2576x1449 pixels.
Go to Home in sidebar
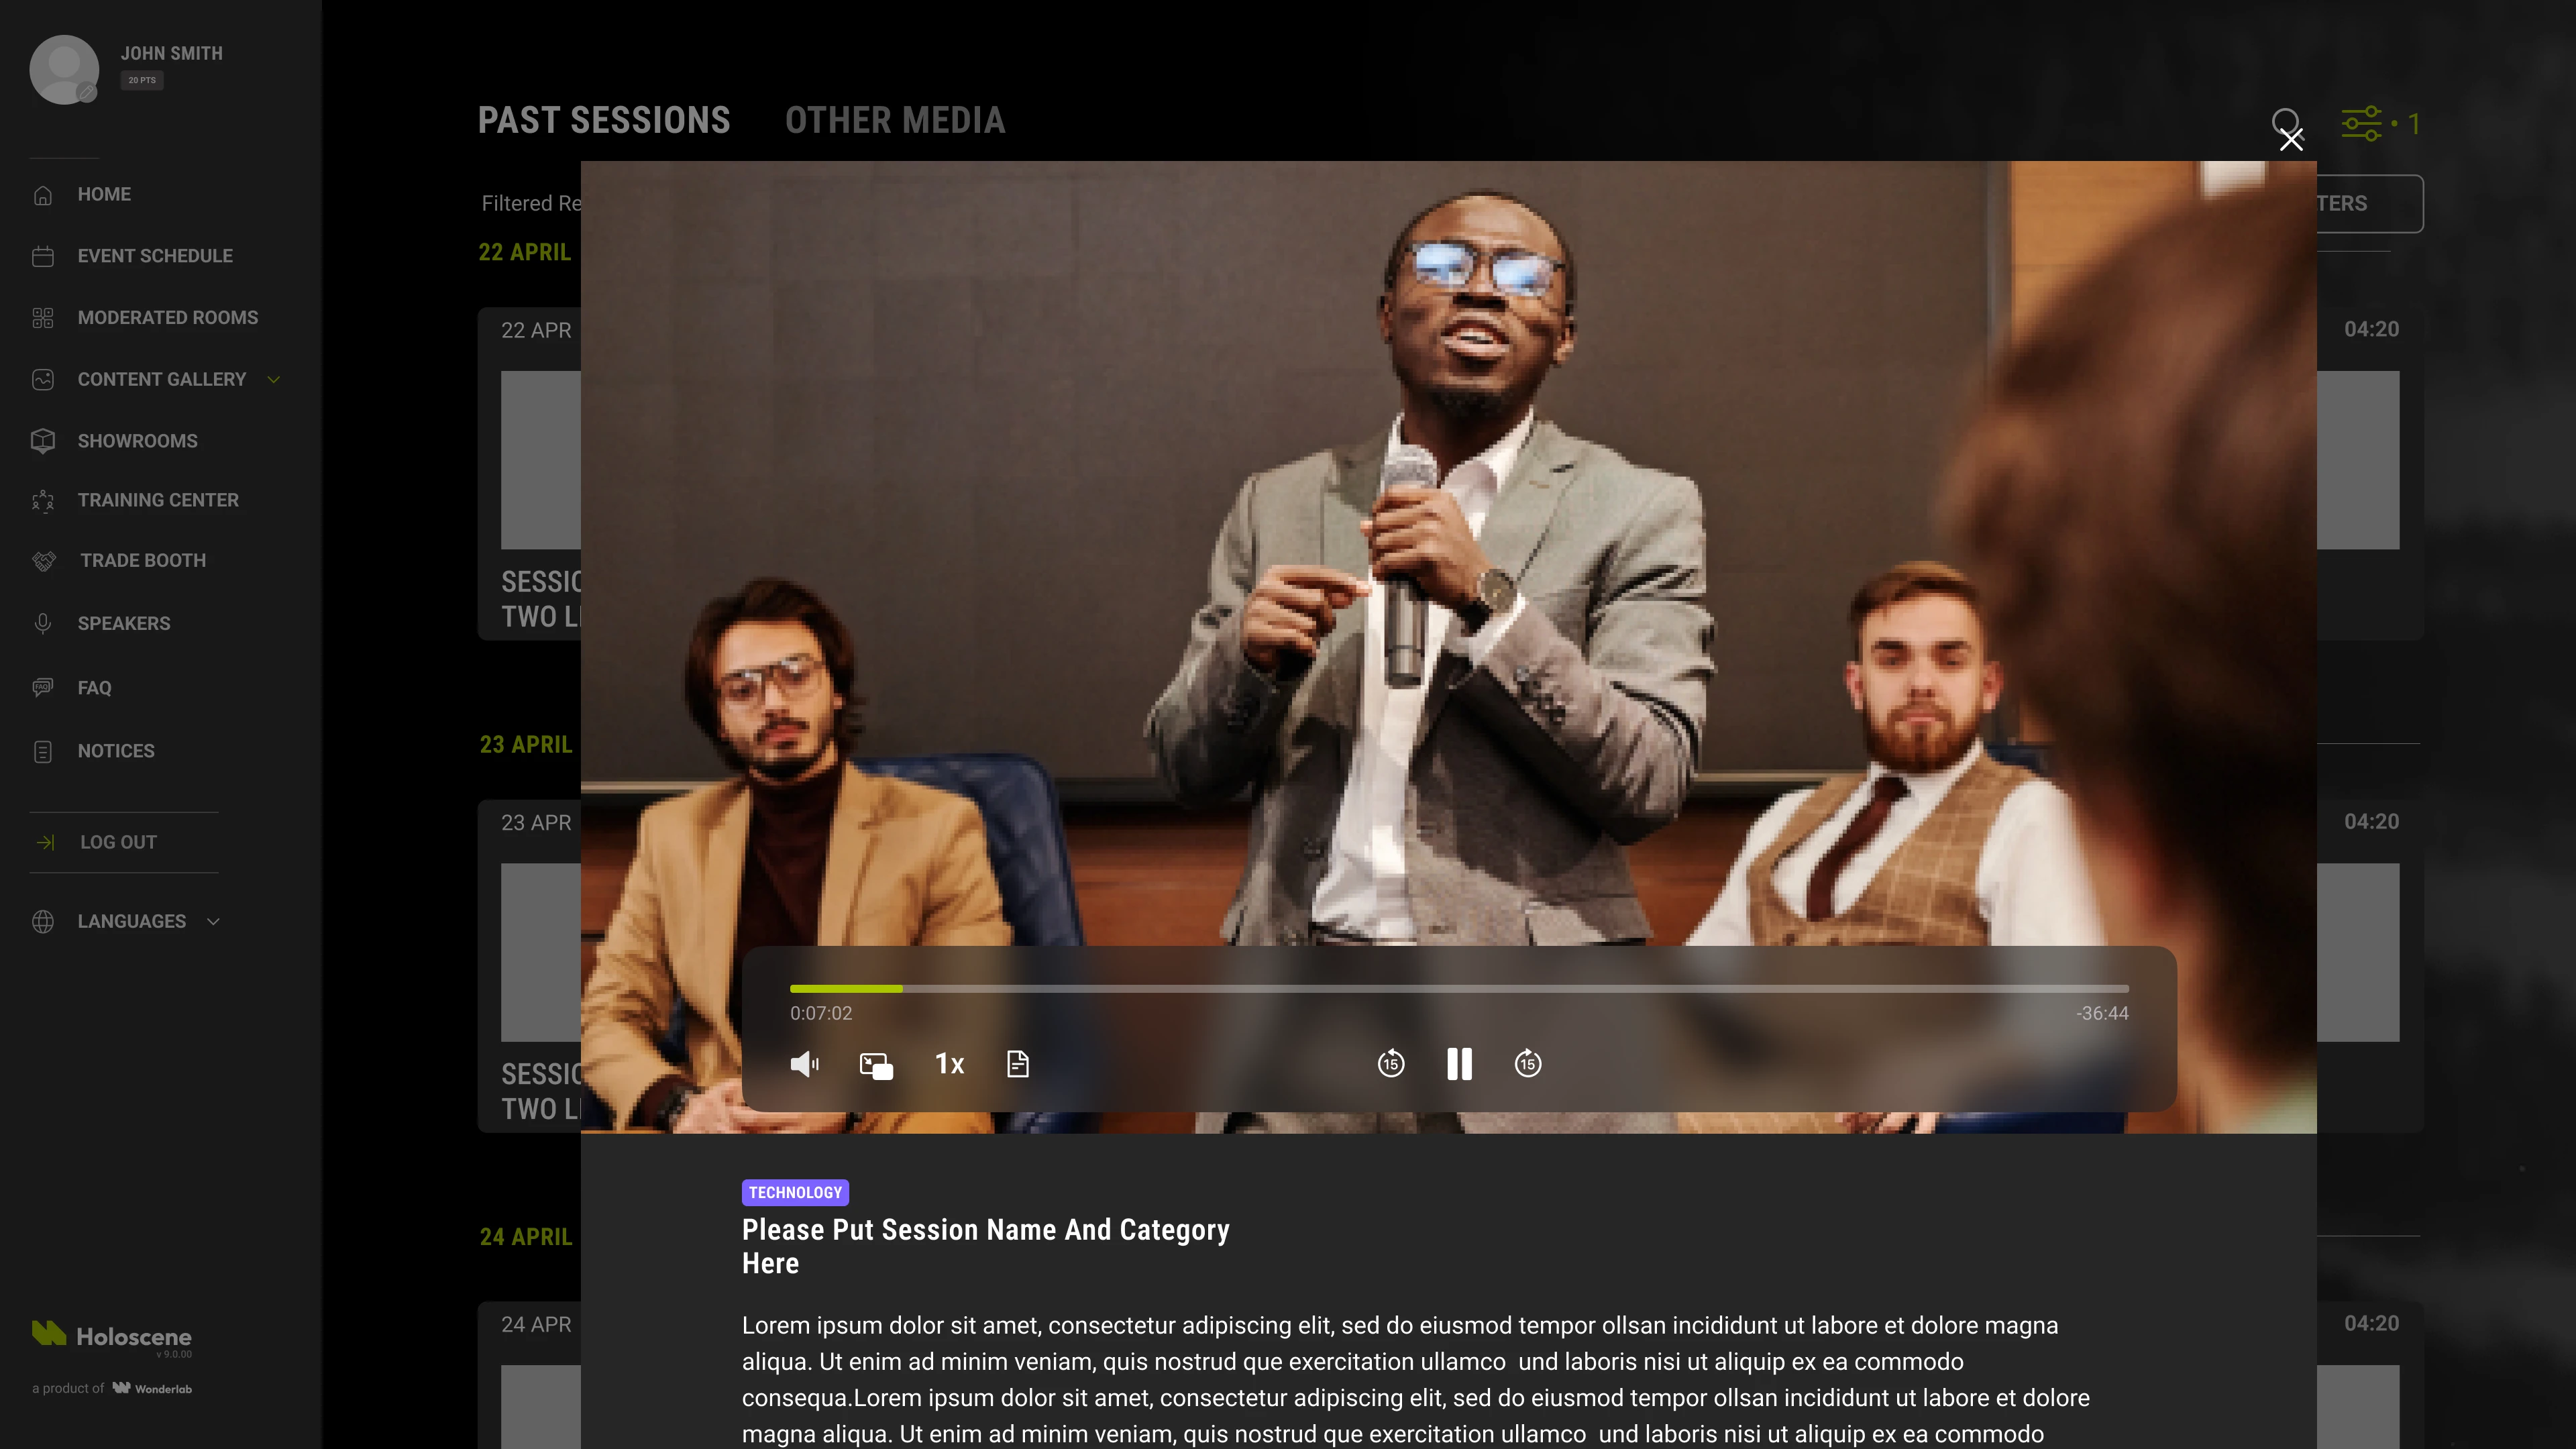point(104,194)
